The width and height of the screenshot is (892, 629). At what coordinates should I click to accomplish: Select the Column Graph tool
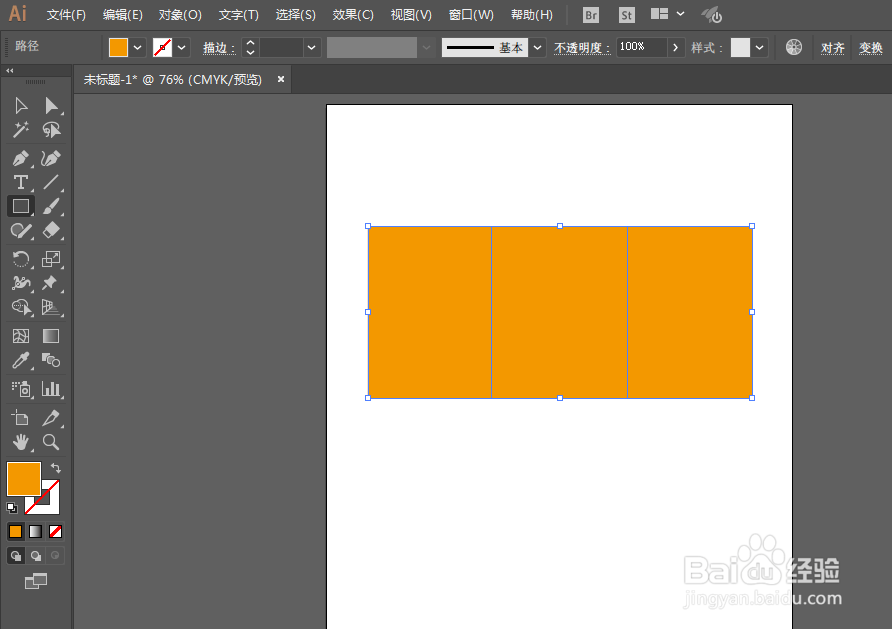[x=51, y=389]
